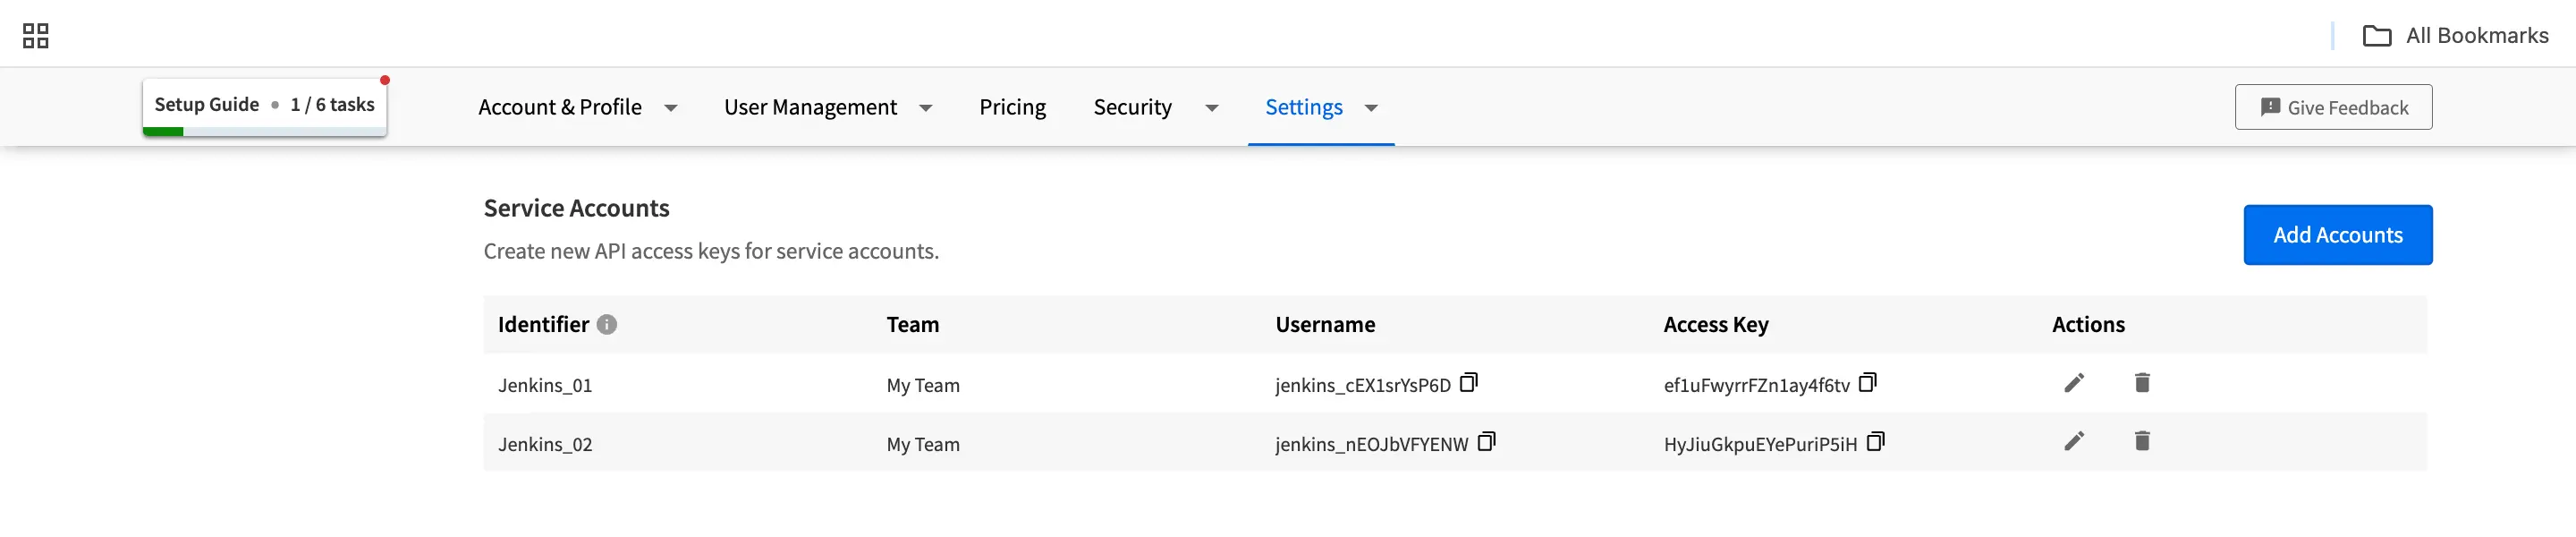
Task: Select the Settings tab label
Action: (x=1303, y=107)
